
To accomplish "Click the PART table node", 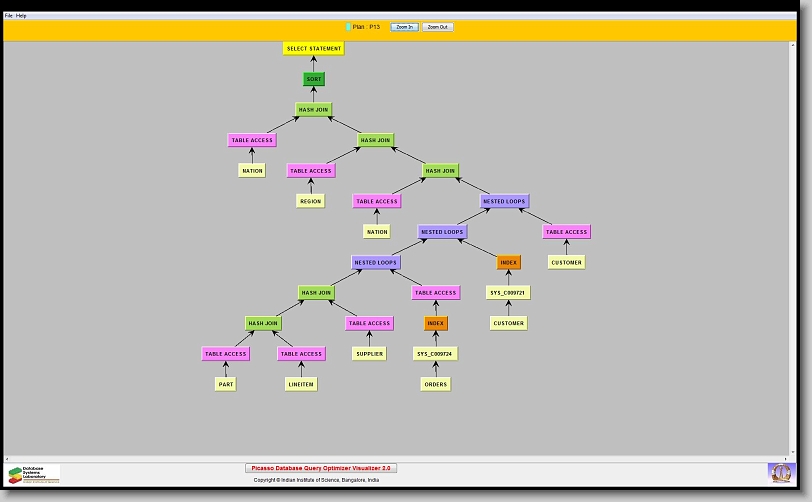I will 225,384.
